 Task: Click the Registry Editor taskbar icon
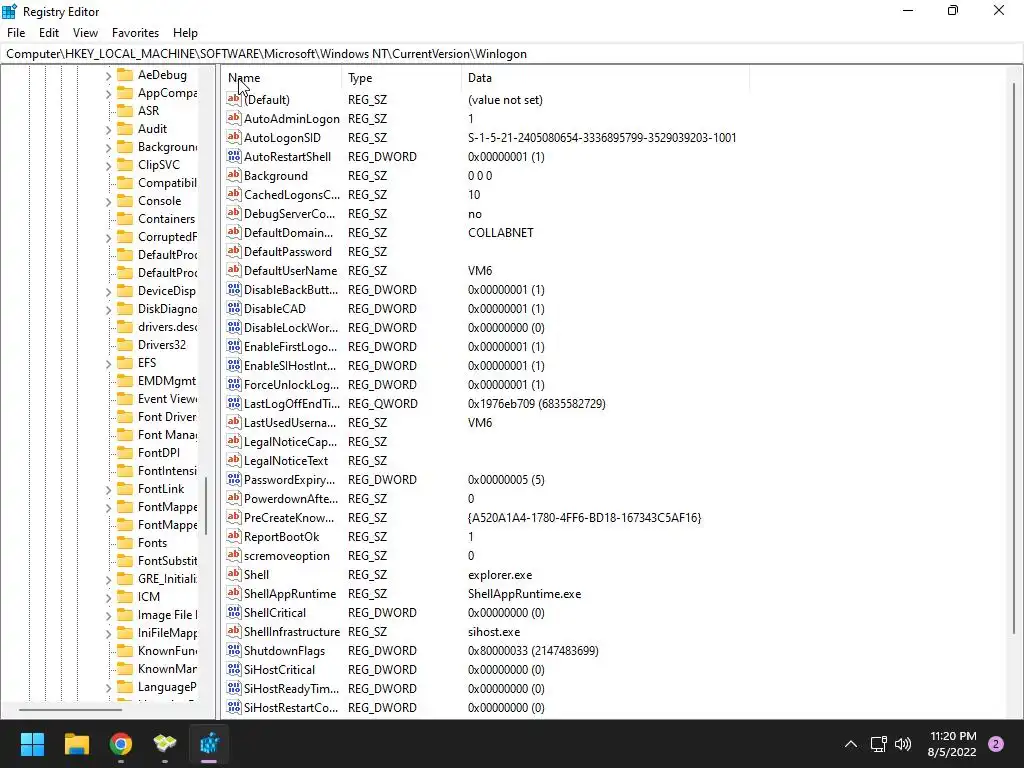click(209, 744)
